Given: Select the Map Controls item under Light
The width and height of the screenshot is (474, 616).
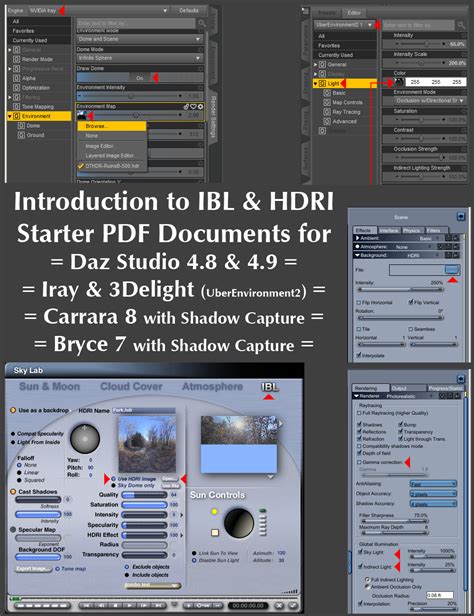Looking at the screenshot, I should coord(347,103).
